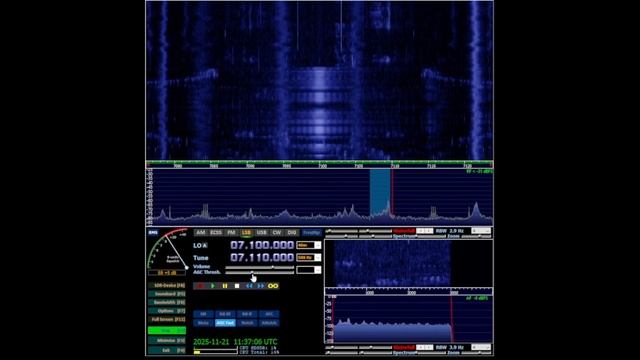This screenshot has height=360, width=640.
Task: Pause playback with the yellow pause icon
Action: coord(224,286)
